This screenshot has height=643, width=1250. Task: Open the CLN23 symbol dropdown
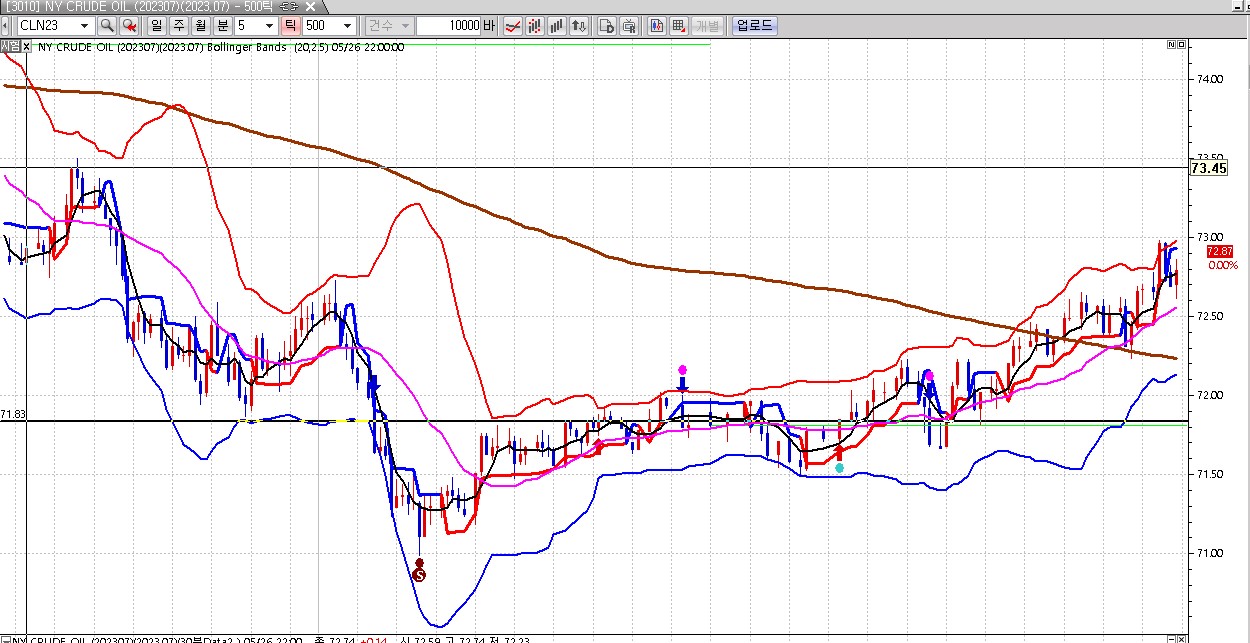click(84, 25)
